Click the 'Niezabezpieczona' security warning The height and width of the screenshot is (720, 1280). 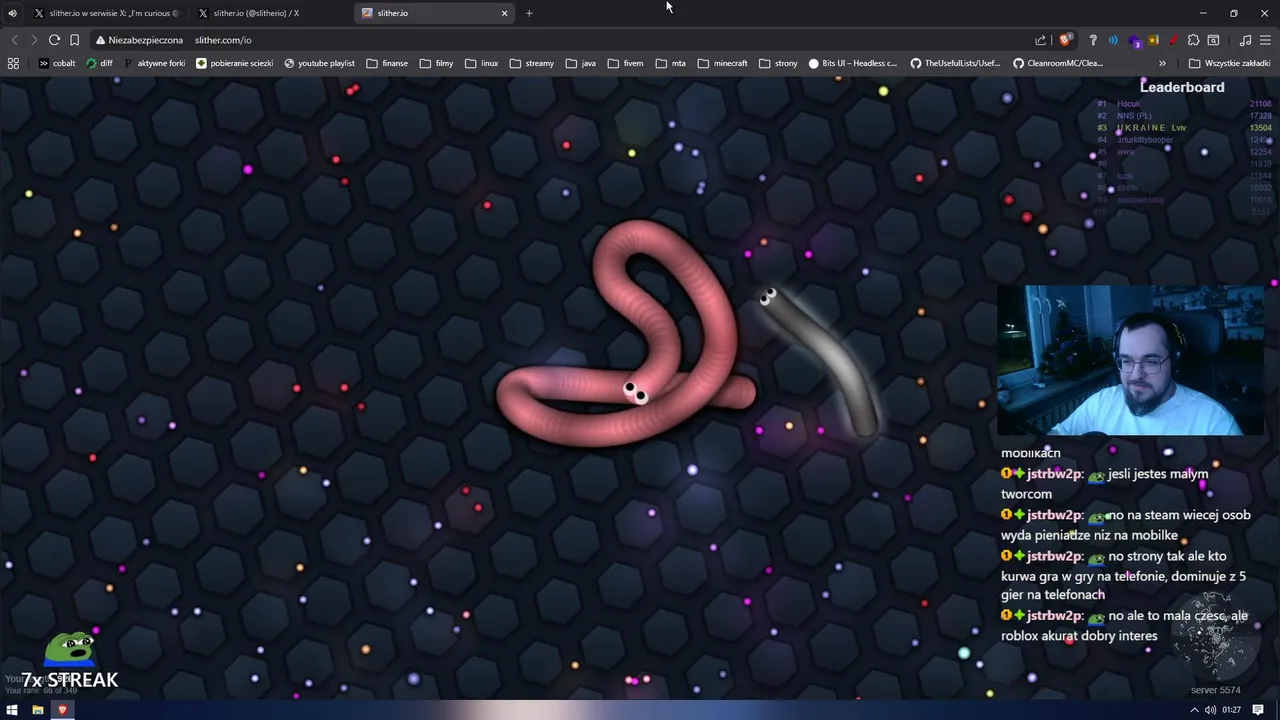139,40
